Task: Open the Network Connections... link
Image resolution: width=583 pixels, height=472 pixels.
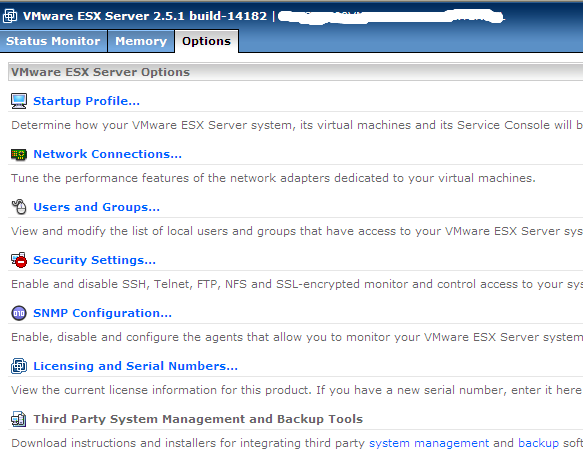Action: (107, 154)
